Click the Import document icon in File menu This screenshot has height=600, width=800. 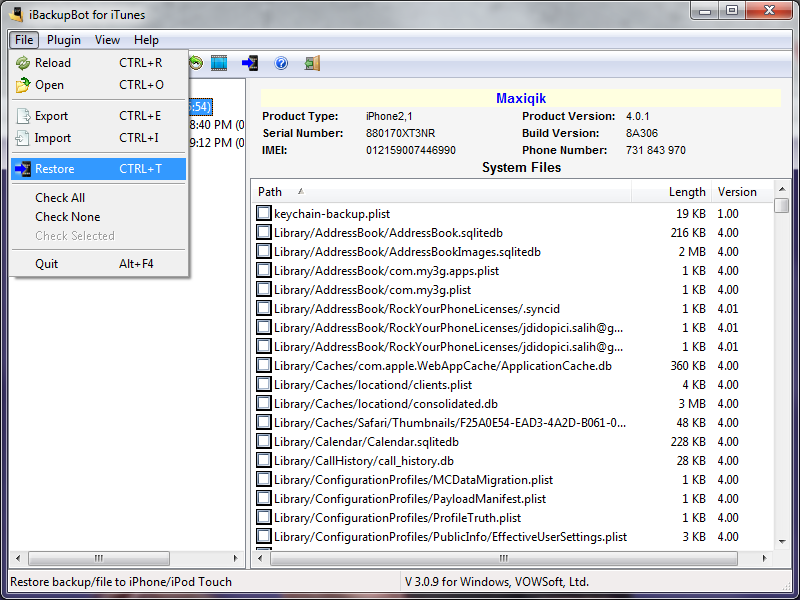click(22, 138)
